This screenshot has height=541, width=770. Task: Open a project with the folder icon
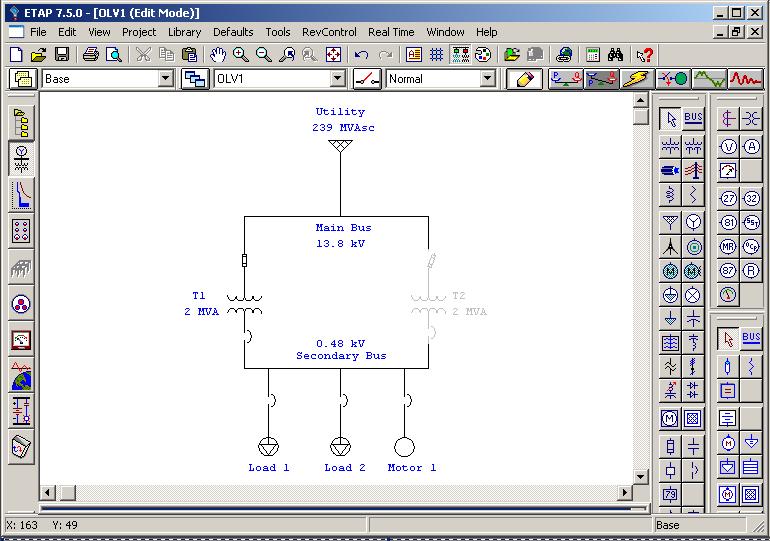point(39,54)
